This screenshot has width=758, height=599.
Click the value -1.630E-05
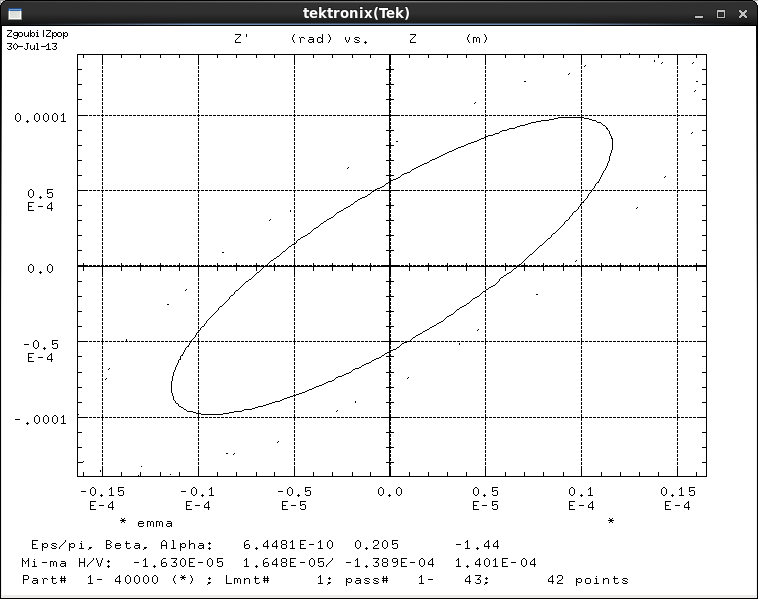point(178,563)
